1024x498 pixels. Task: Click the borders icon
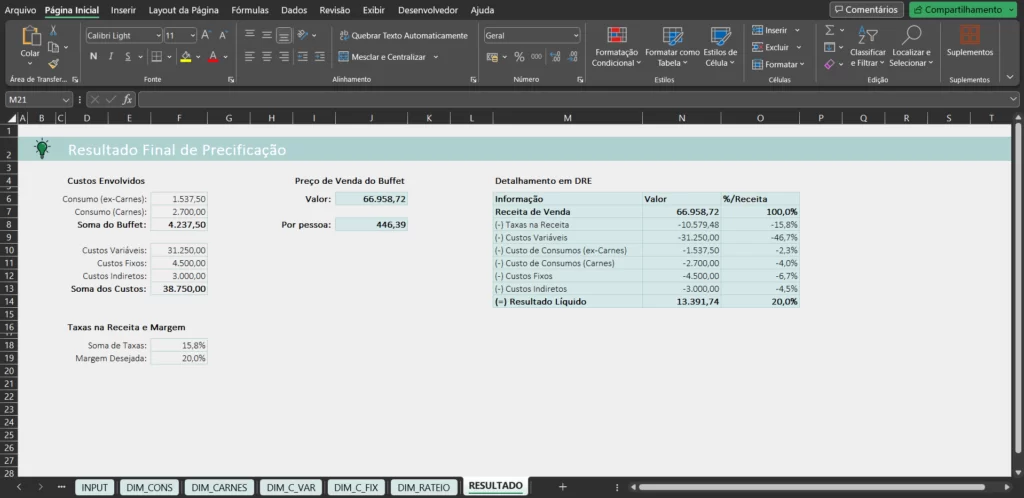click(157, 57)
